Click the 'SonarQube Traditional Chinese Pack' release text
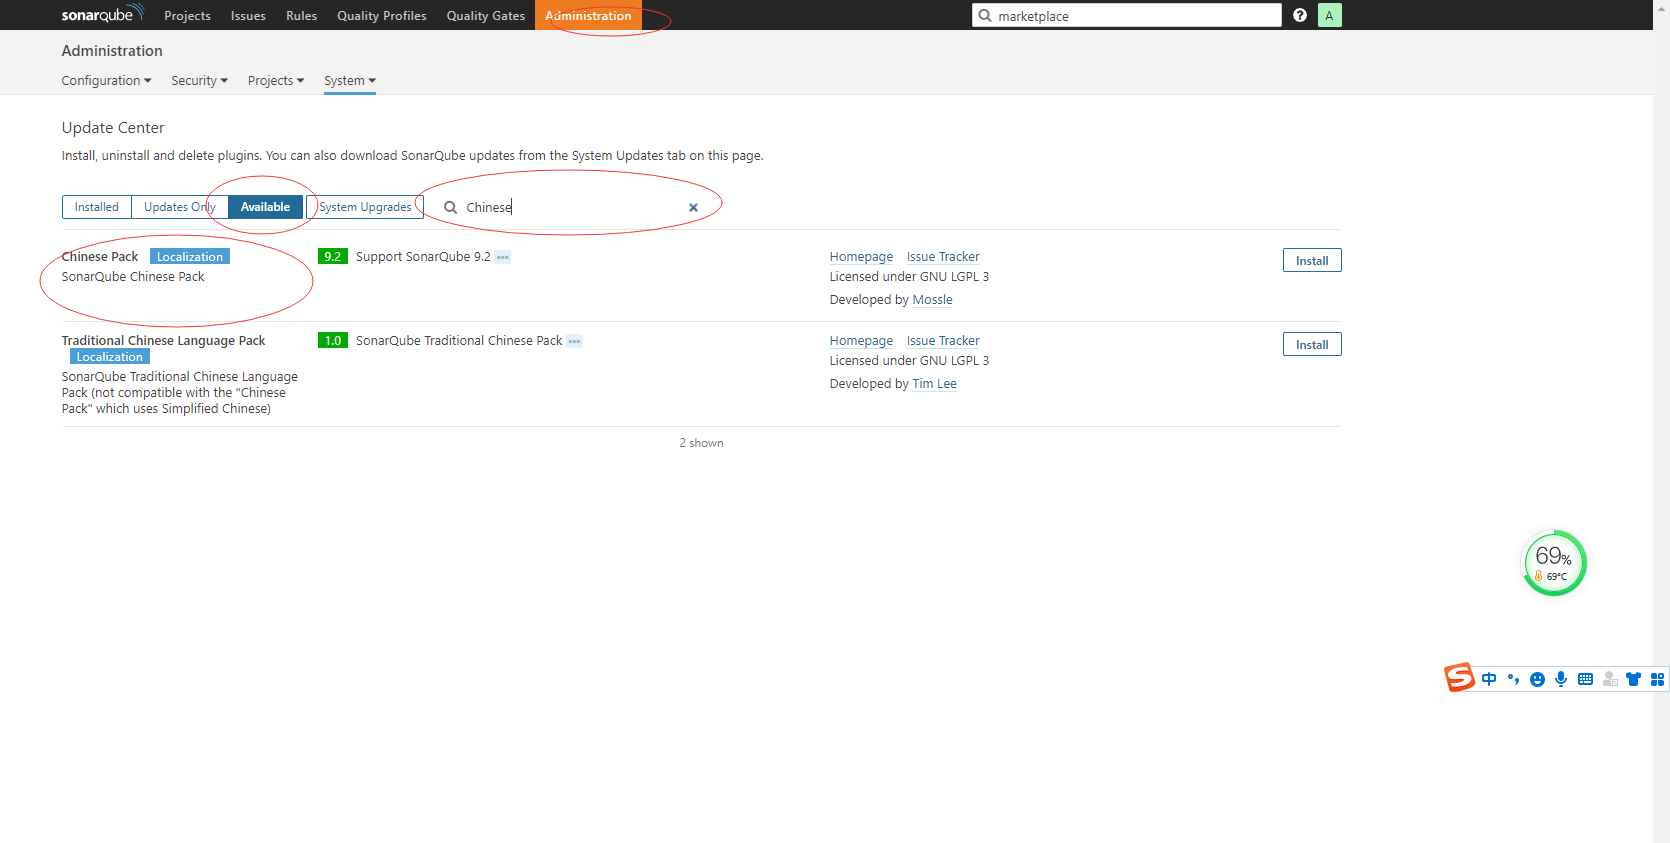 (459, 341)
